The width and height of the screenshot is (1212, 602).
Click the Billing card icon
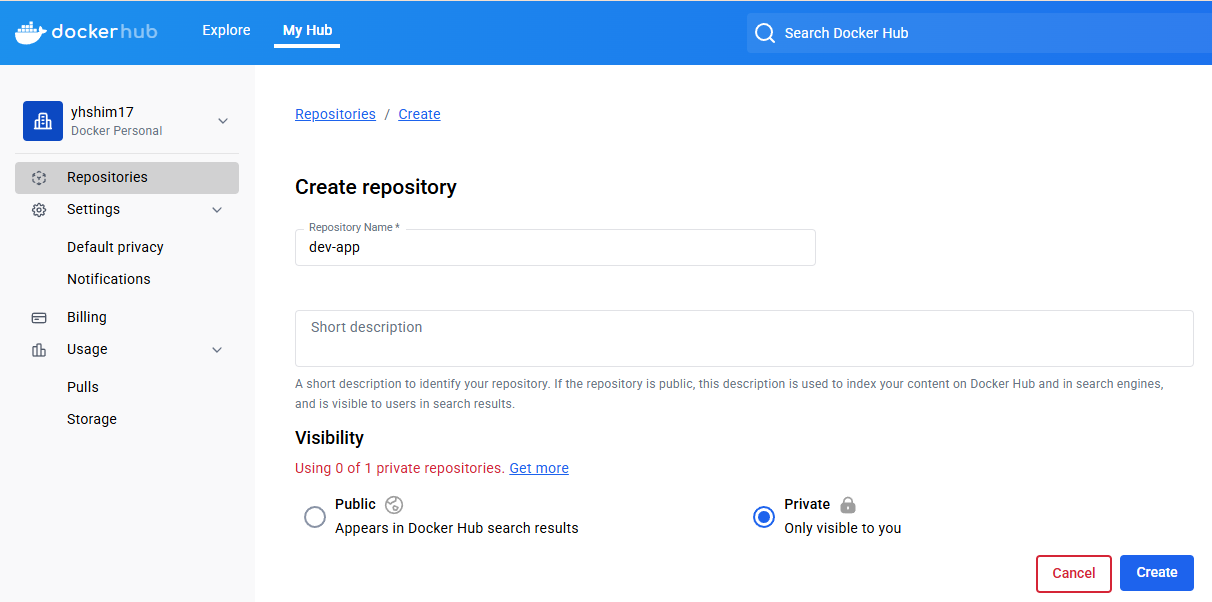point(39,318)
